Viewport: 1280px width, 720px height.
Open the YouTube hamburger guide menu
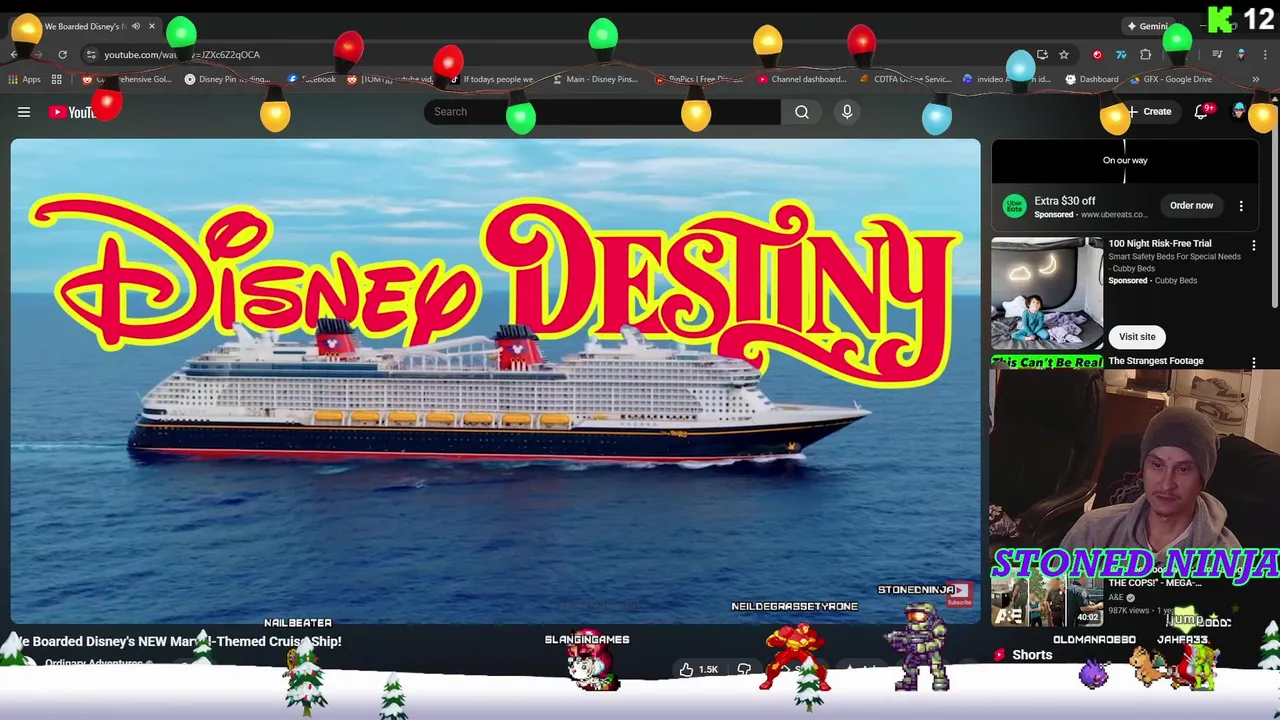(24, 112)
